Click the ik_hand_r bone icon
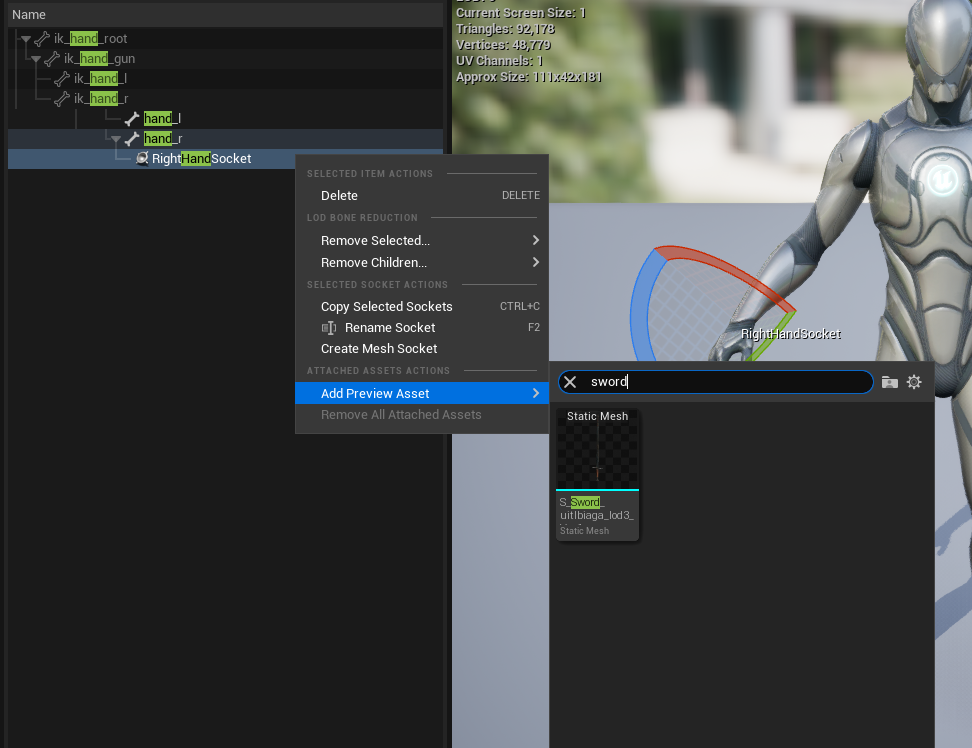This screenshot has width=972, height=748. click(62, 98)
